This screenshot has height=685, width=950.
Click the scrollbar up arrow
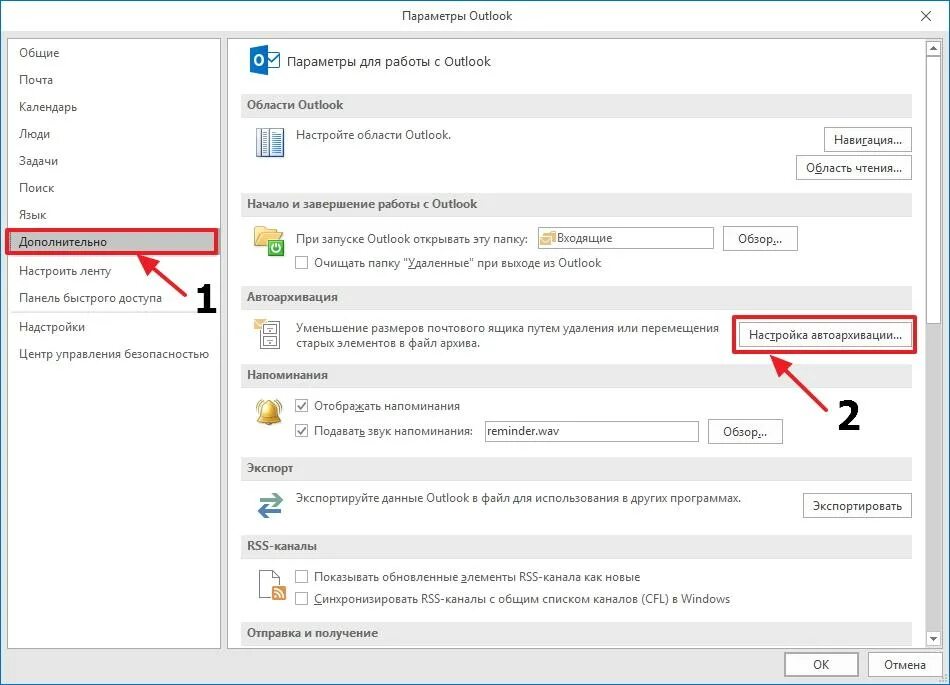(x=933, y=48)
